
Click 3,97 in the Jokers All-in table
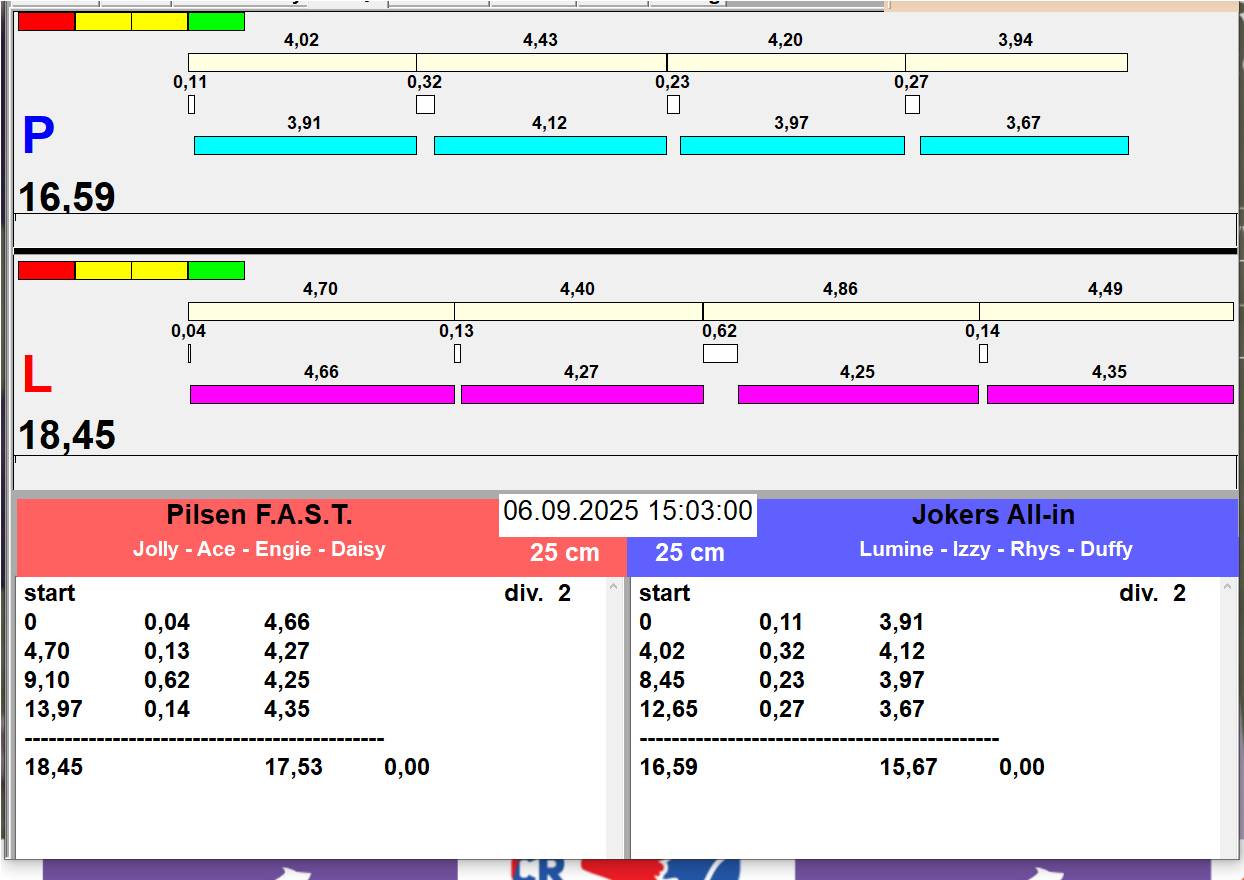click(x=902, y=680)
